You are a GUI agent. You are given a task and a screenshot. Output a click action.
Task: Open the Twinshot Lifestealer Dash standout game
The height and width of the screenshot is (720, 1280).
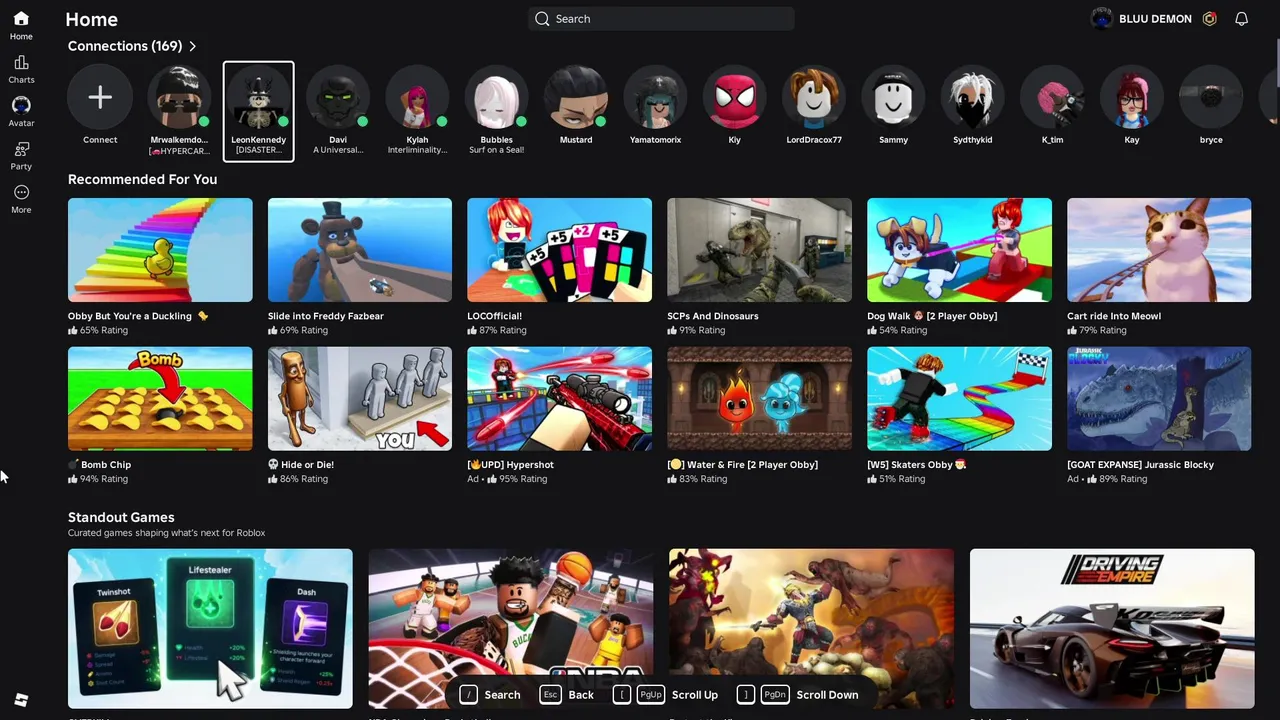(x=210, y=628)
